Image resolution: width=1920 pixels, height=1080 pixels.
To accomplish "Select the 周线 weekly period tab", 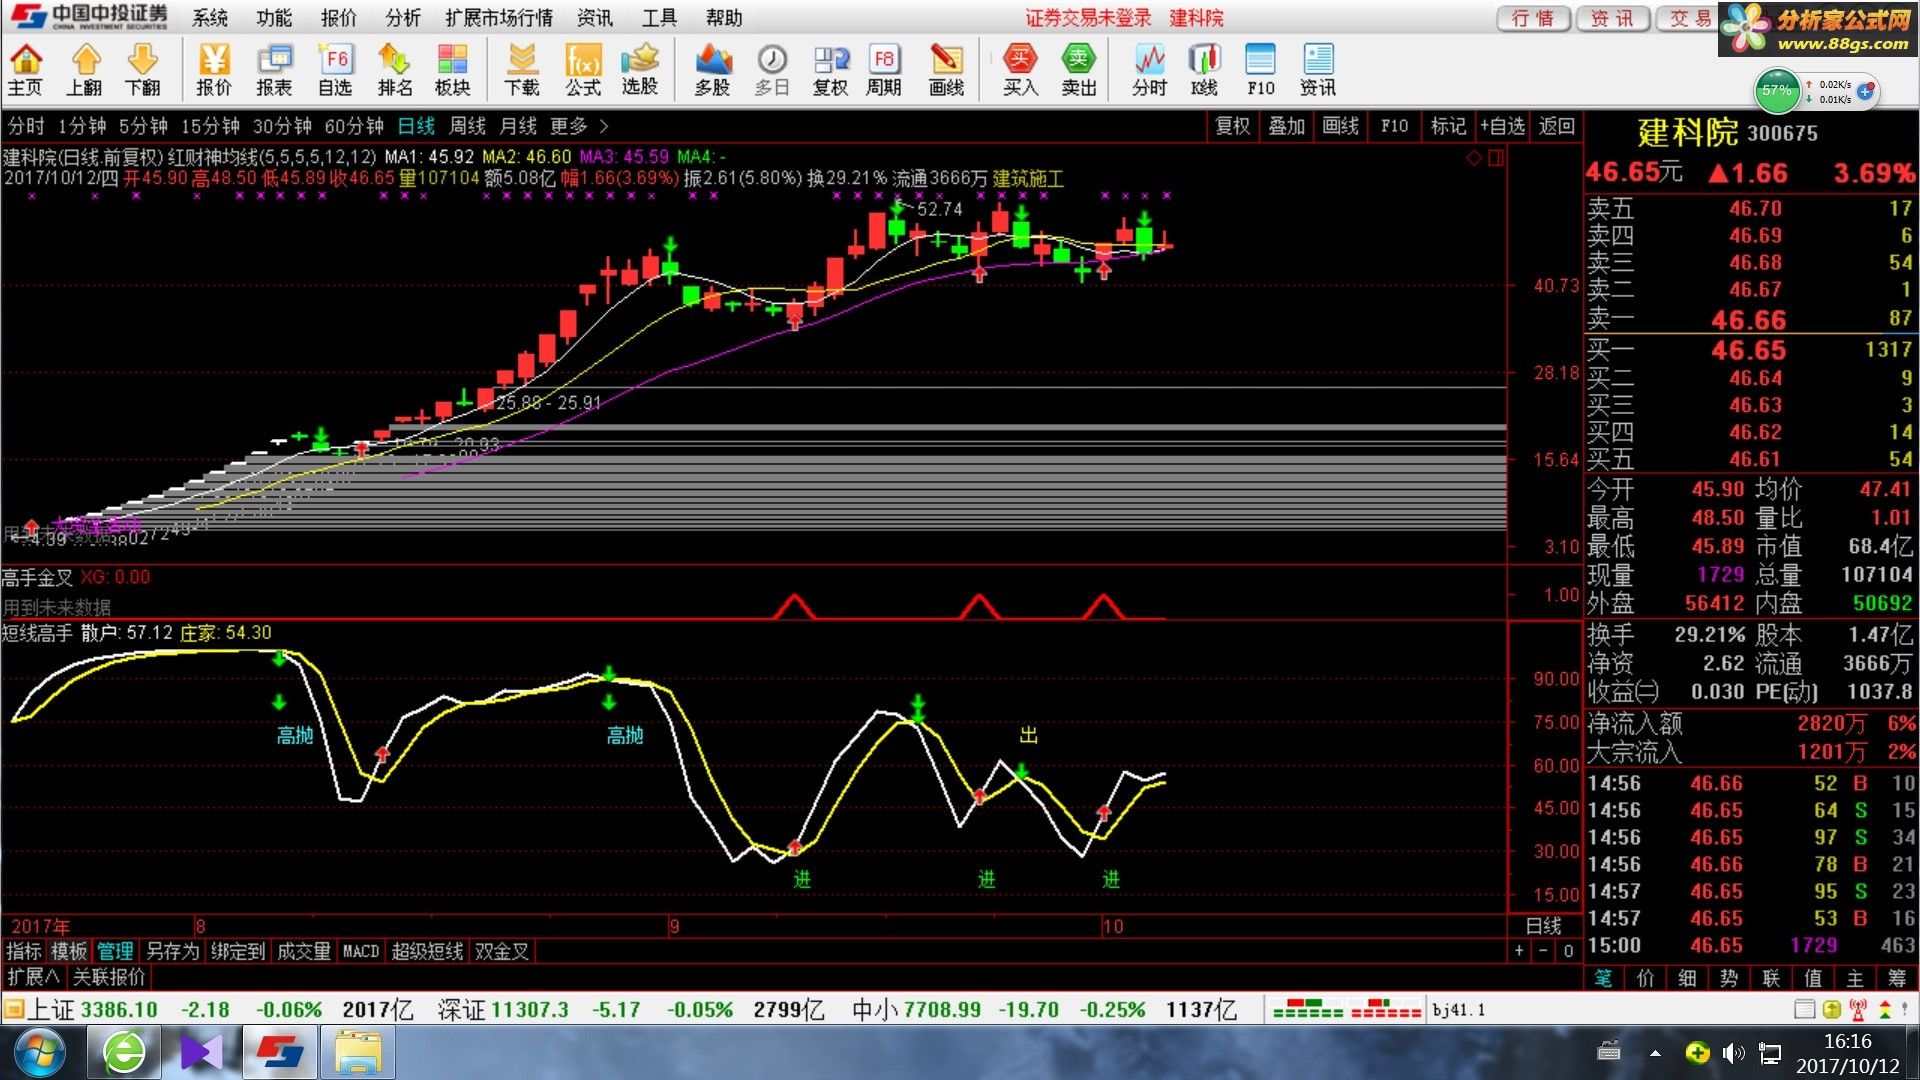I will [467, 126].
